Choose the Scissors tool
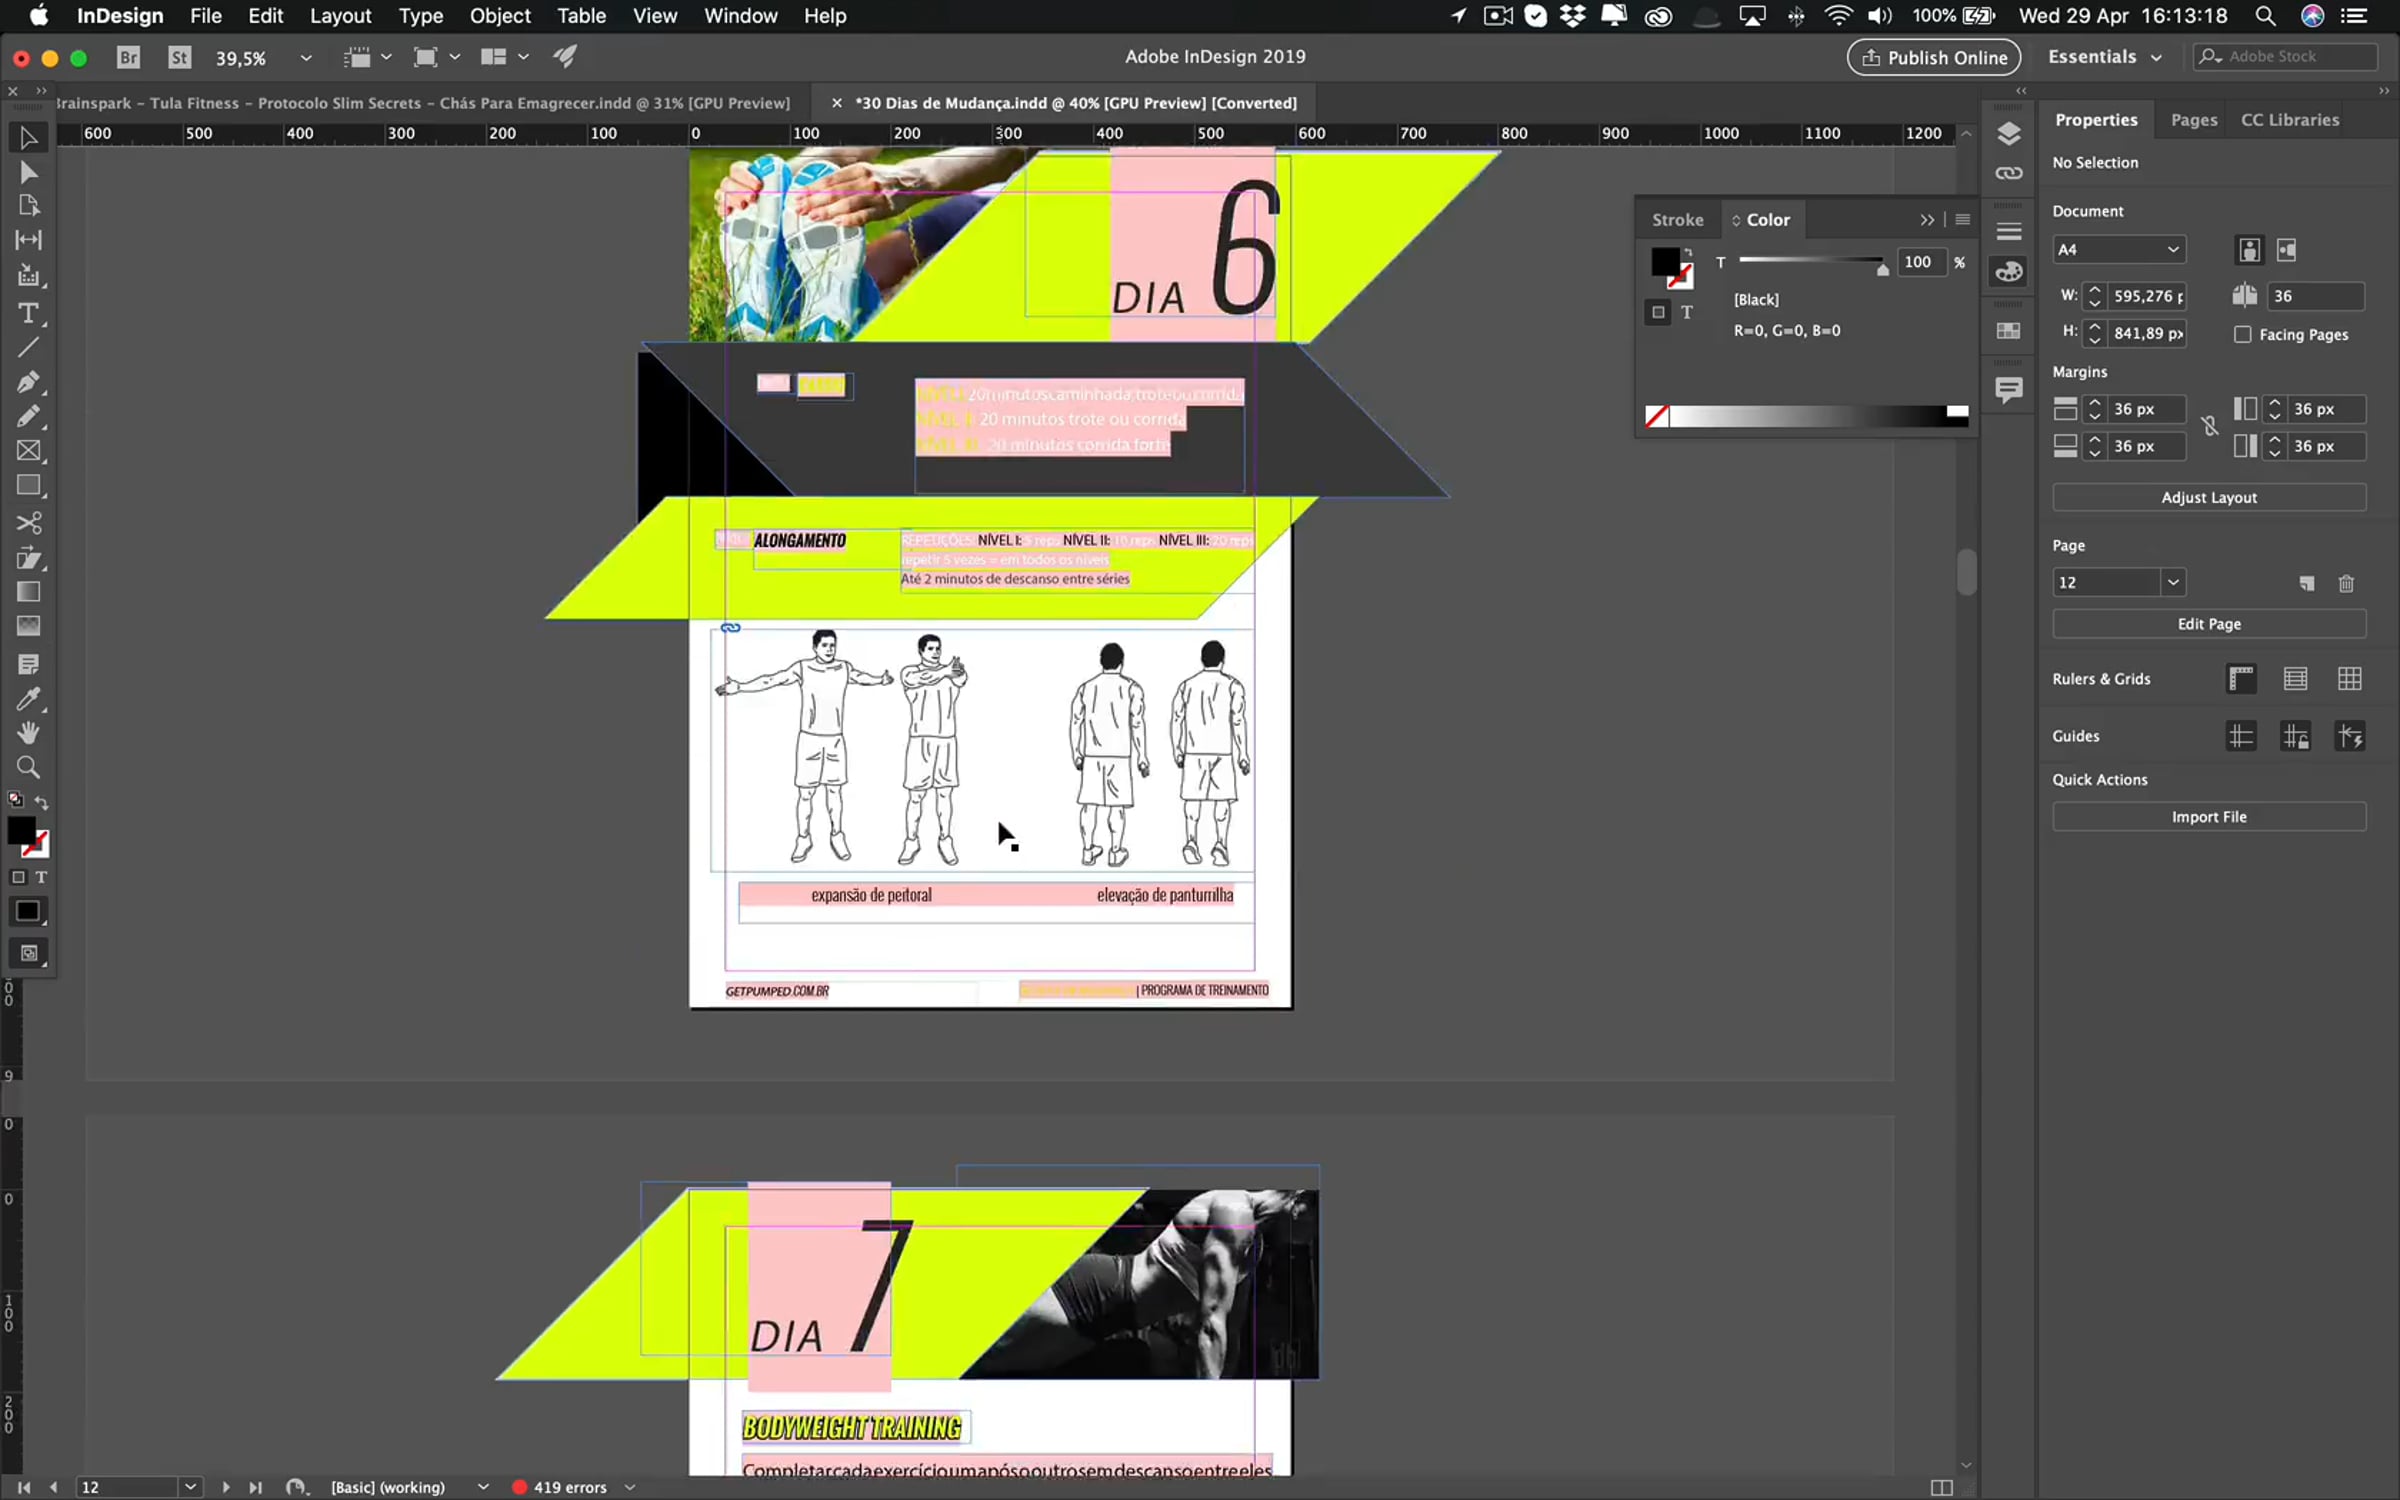Viewport: 2400px width, 1500px height. pos(28,523)
